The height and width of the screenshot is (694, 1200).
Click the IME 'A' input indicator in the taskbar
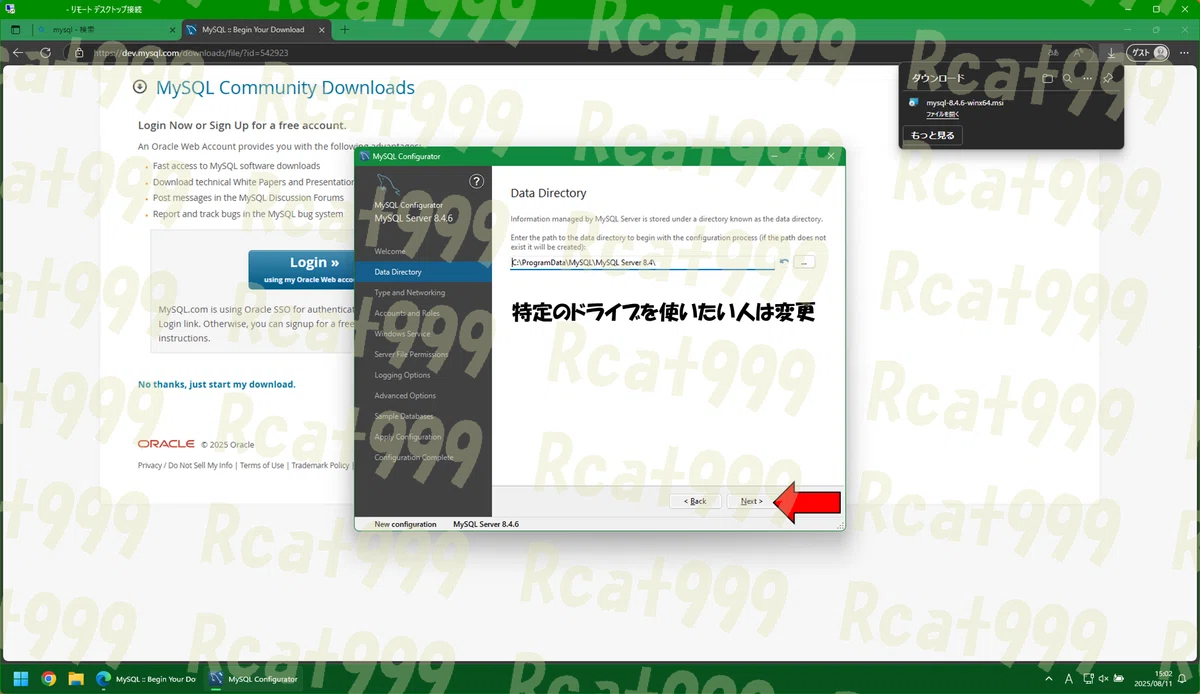pos(1069,679)
